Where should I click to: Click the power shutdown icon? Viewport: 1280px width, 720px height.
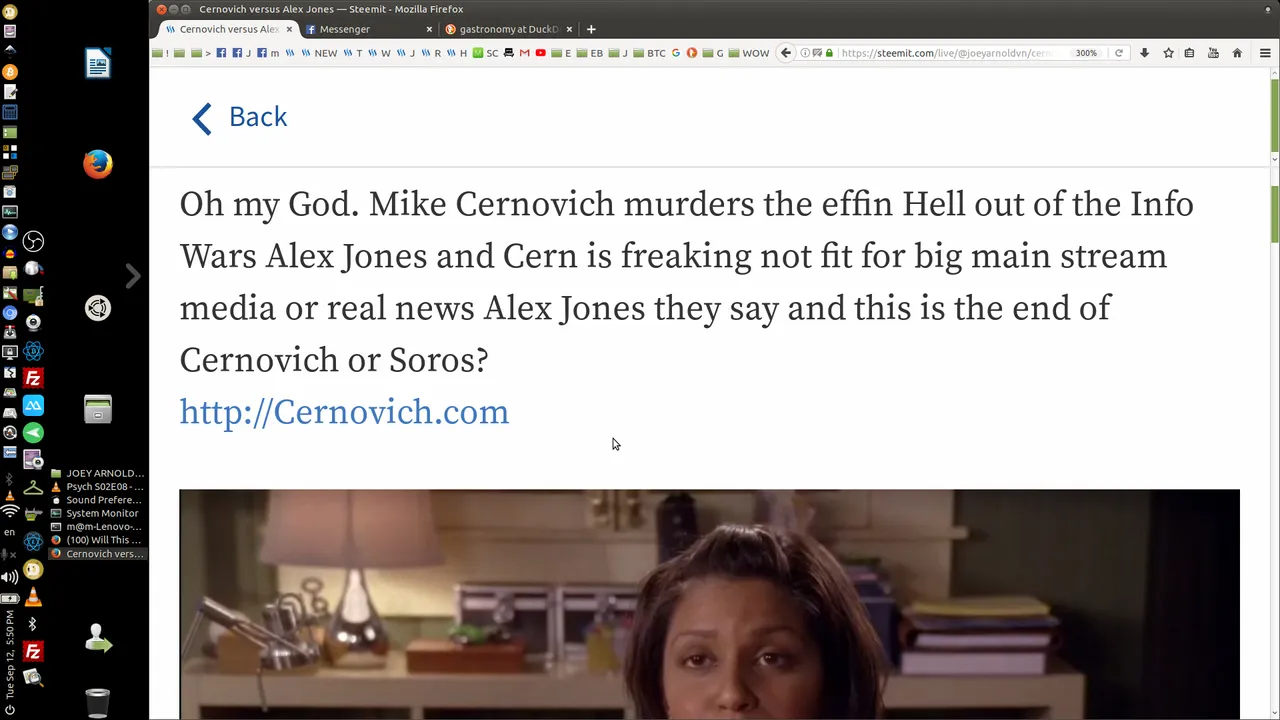[x=10, y=710]
